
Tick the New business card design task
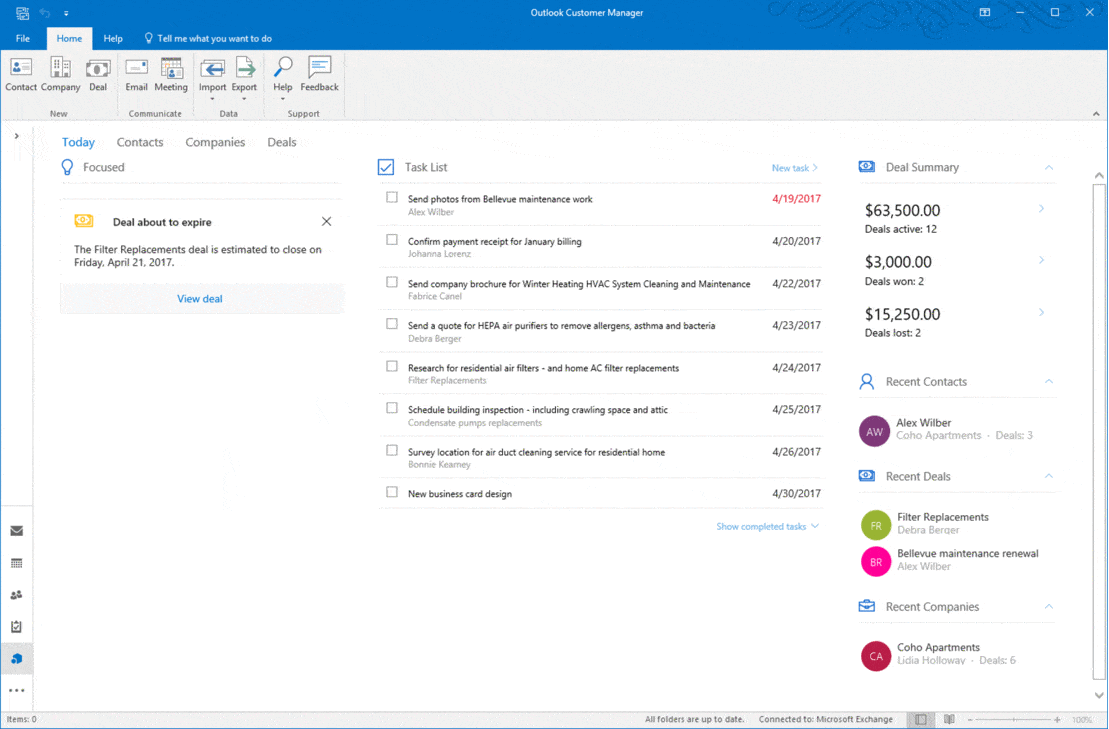click(392, 492)
